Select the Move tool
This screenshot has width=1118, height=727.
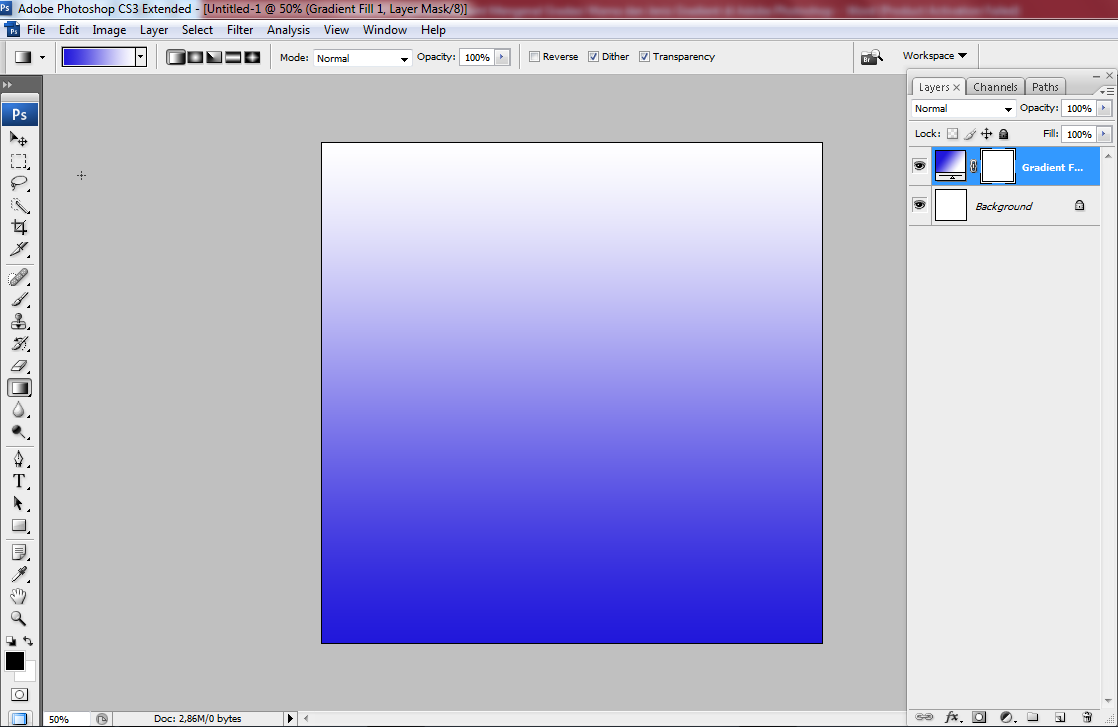pos(18,139)
